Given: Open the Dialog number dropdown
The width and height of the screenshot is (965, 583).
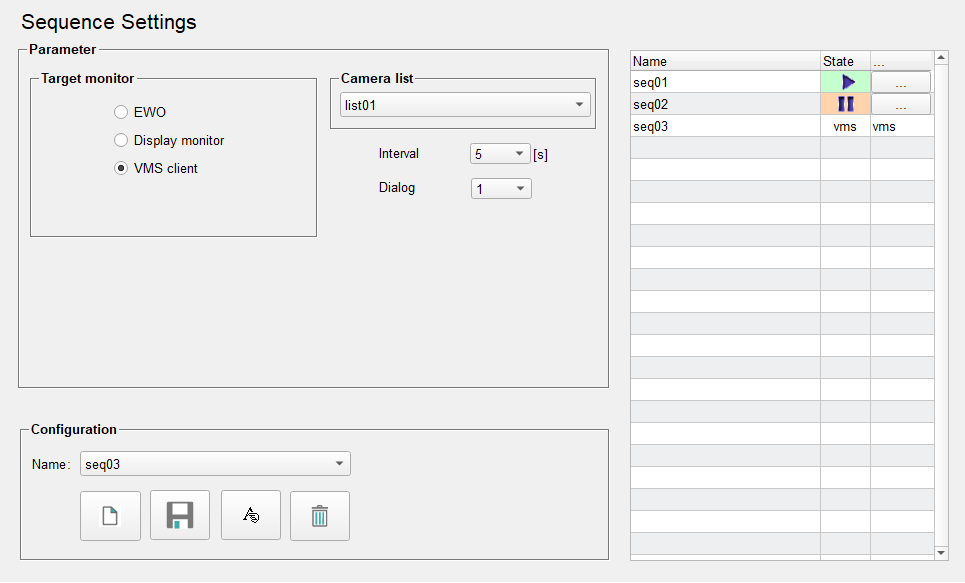Looking at the screenshot, I should (501, 188).
